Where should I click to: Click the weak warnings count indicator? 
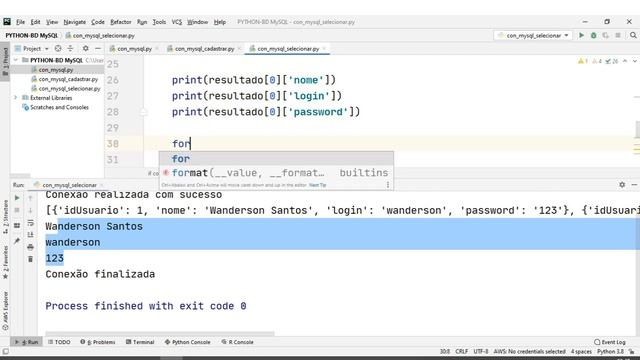pyautogui.click(x=596, y=61)
